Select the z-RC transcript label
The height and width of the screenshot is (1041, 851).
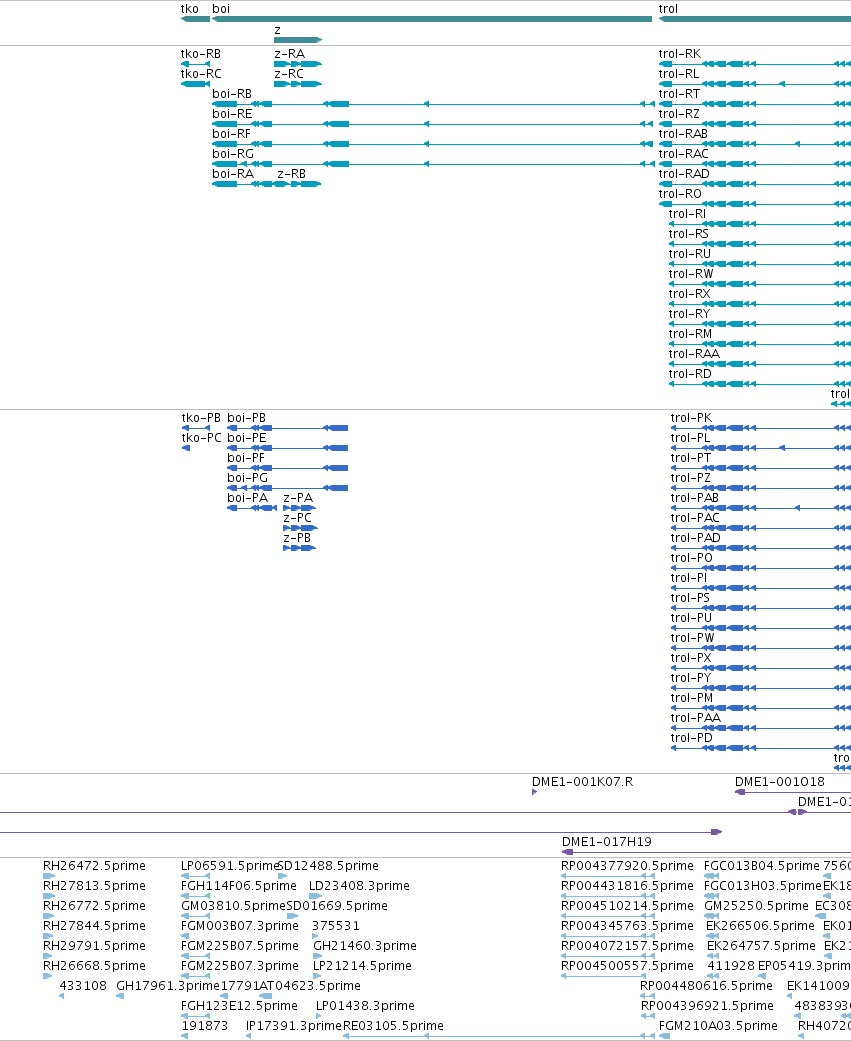pos(289,74)
